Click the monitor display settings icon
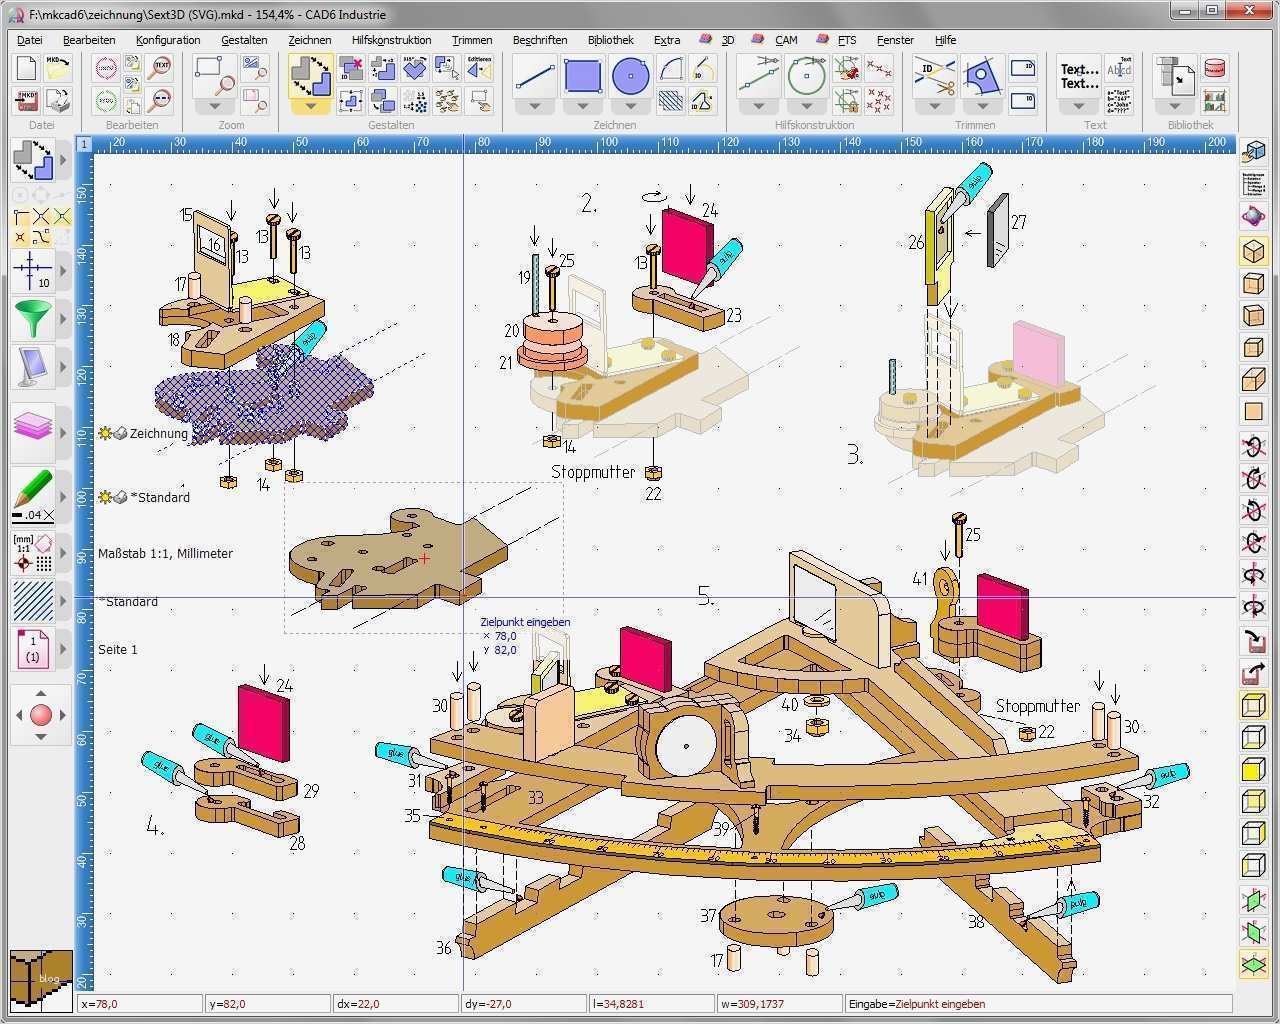Screen dimensions: 1280x1024 point(32,369)
